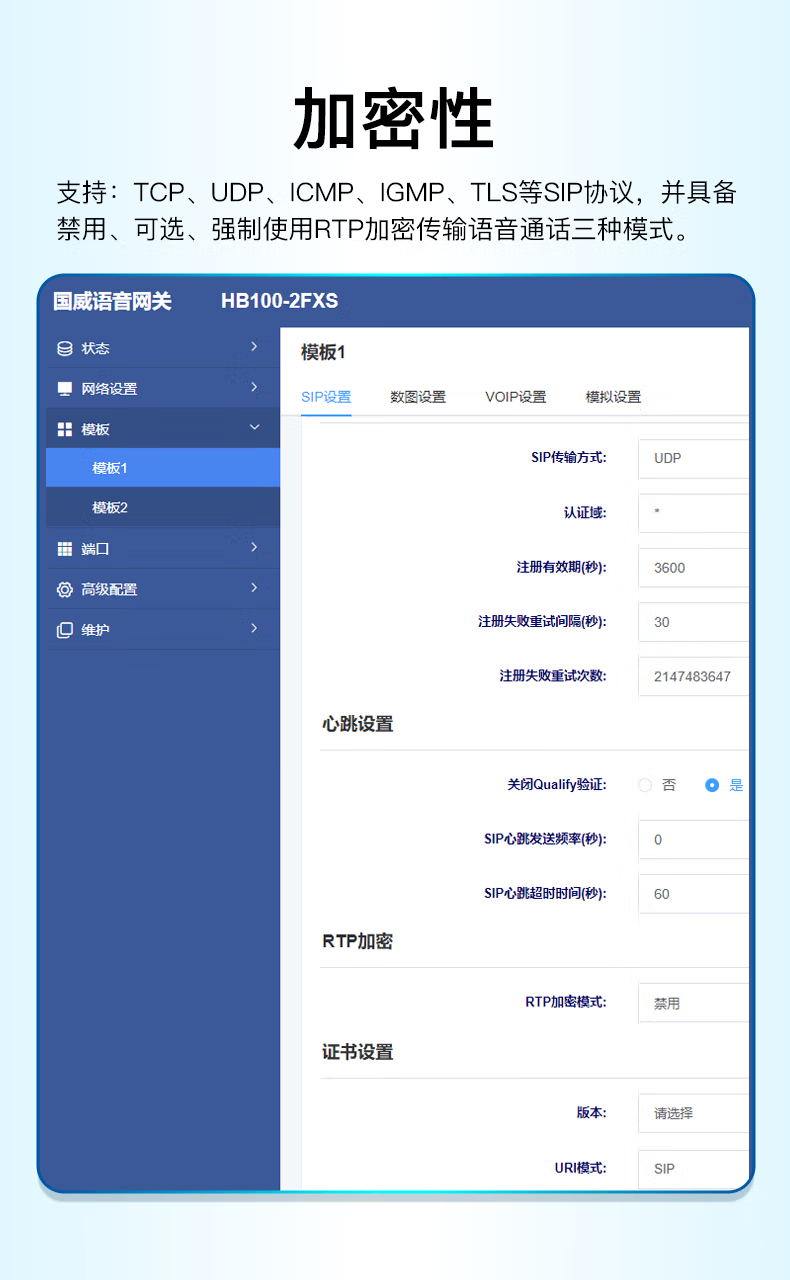Expand the 网络设置 menu chevron
The width and height of the screenshot is (790, 1280).
254,387
